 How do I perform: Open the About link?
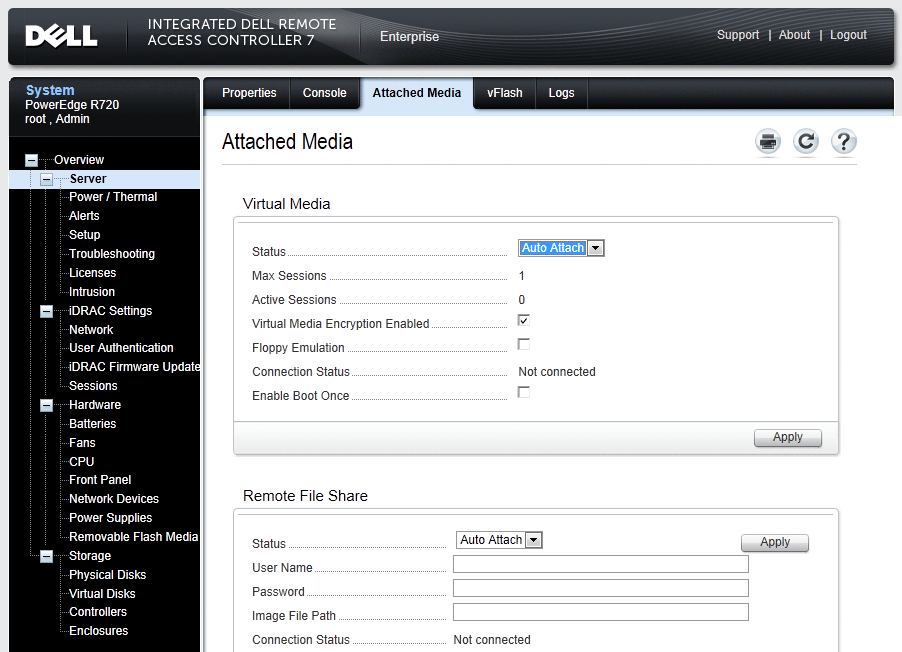click(794, 35)
